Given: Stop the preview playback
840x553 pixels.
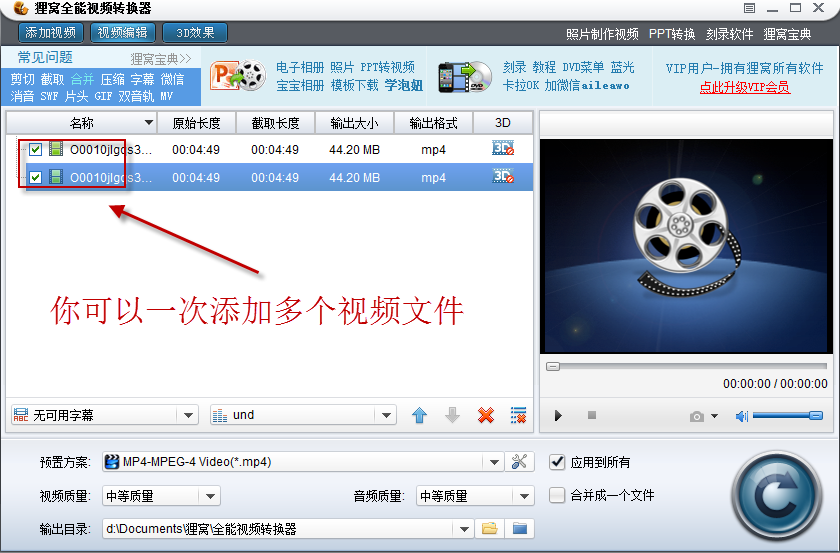Looking at the screenshot, I should 592,415.
